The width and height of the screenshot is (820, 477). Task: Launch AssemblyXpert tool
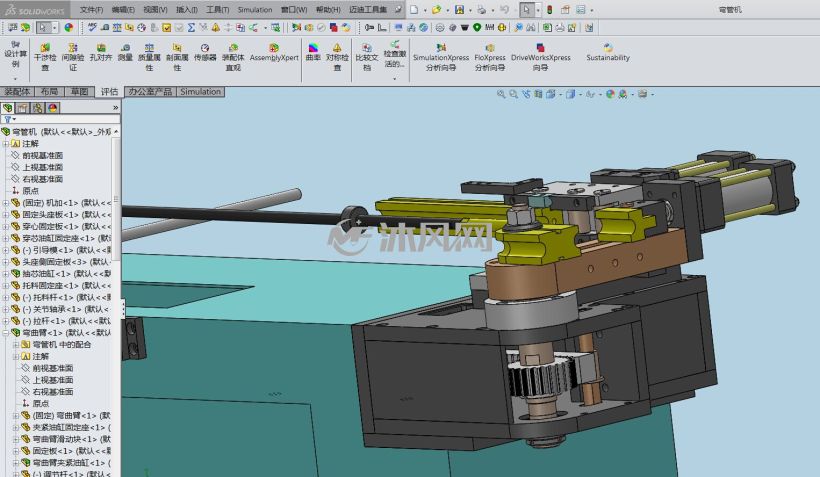pyautogui.click(x=274, y=52)
